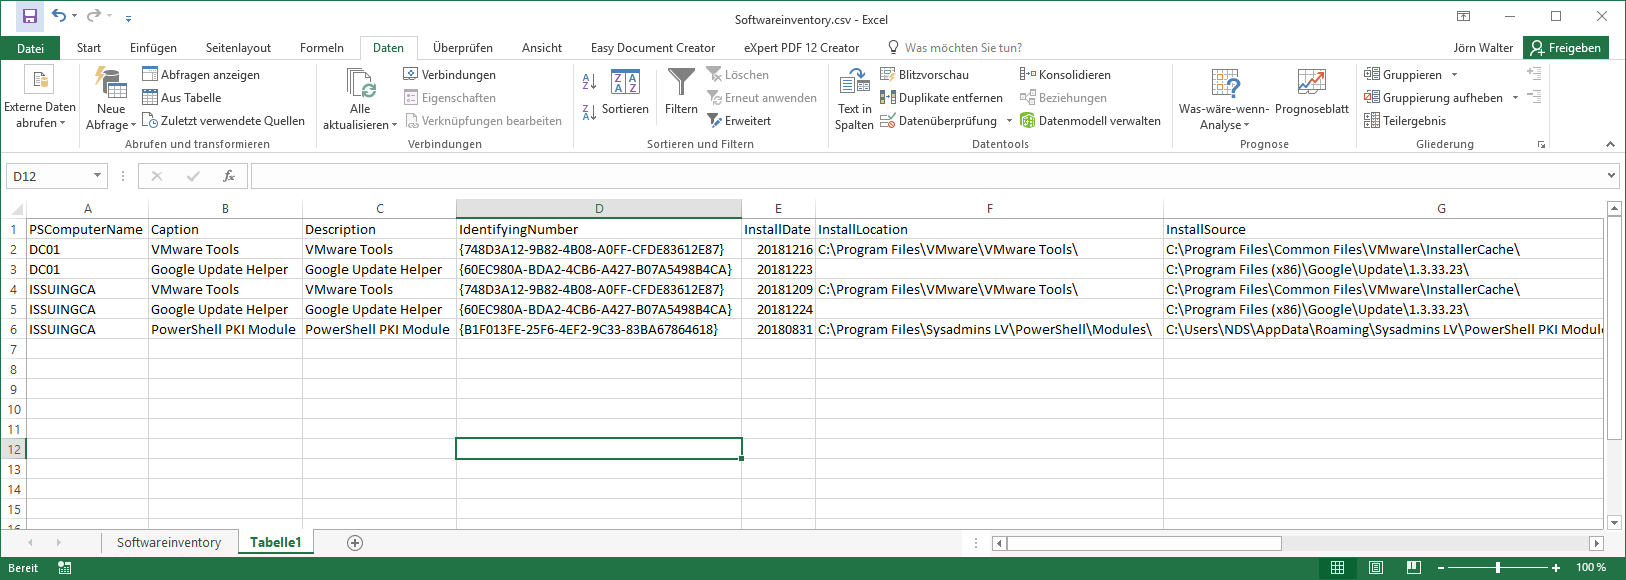Open the Formeln ribbon tab
Viewport: 1626px width, 580px height.
(x=321, y=48)
